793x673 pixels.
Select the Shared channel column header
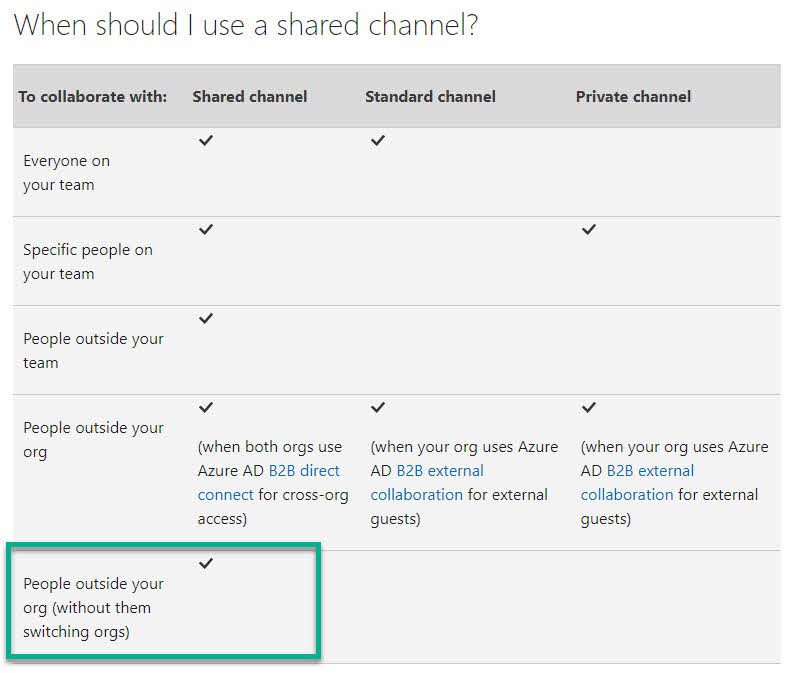[x=250, y=97]
